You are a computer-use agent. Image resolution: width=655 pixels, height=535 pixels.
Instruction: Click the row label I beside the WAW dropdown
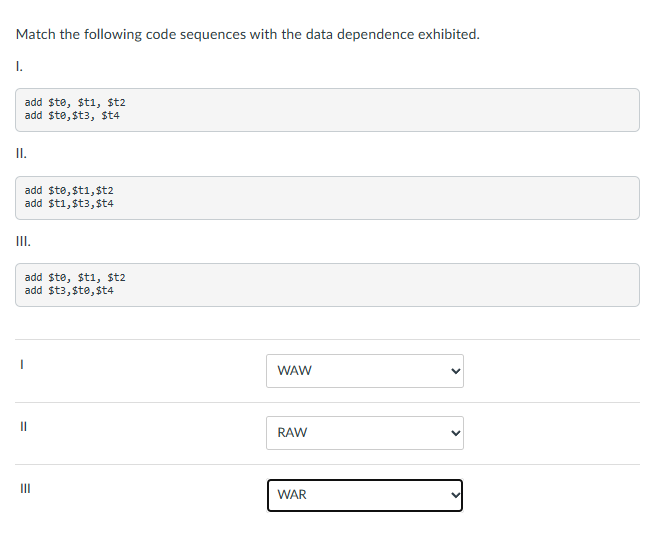point(19,365)
